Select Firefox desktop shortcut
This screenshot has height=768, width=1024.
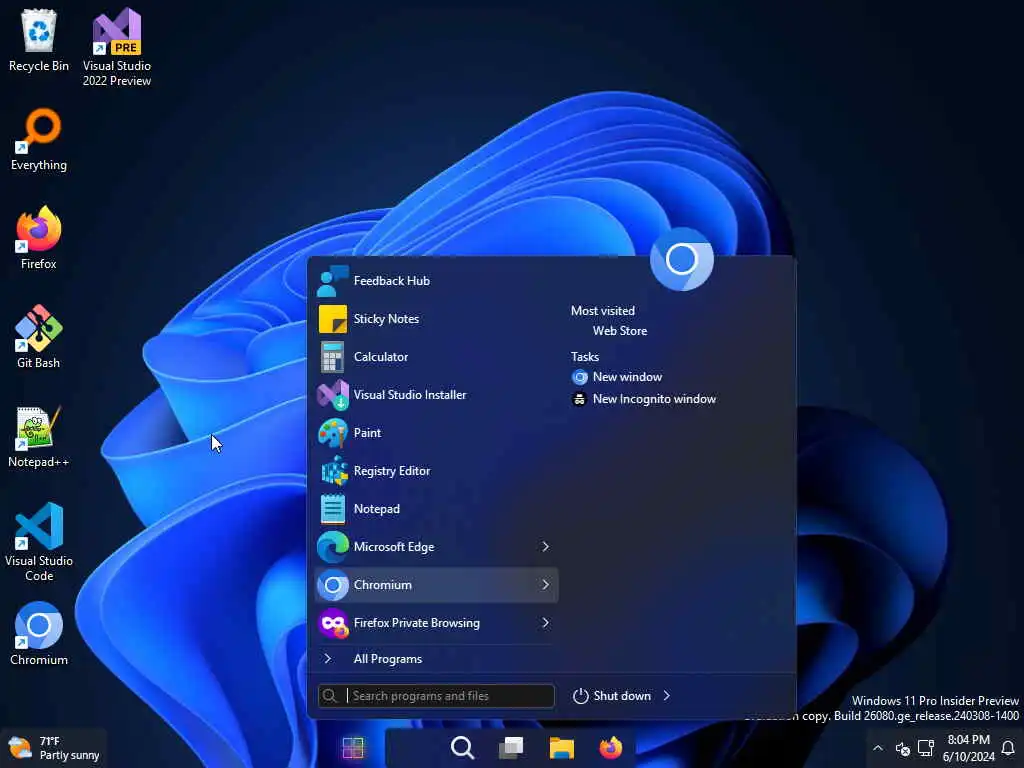click(39, 238)
